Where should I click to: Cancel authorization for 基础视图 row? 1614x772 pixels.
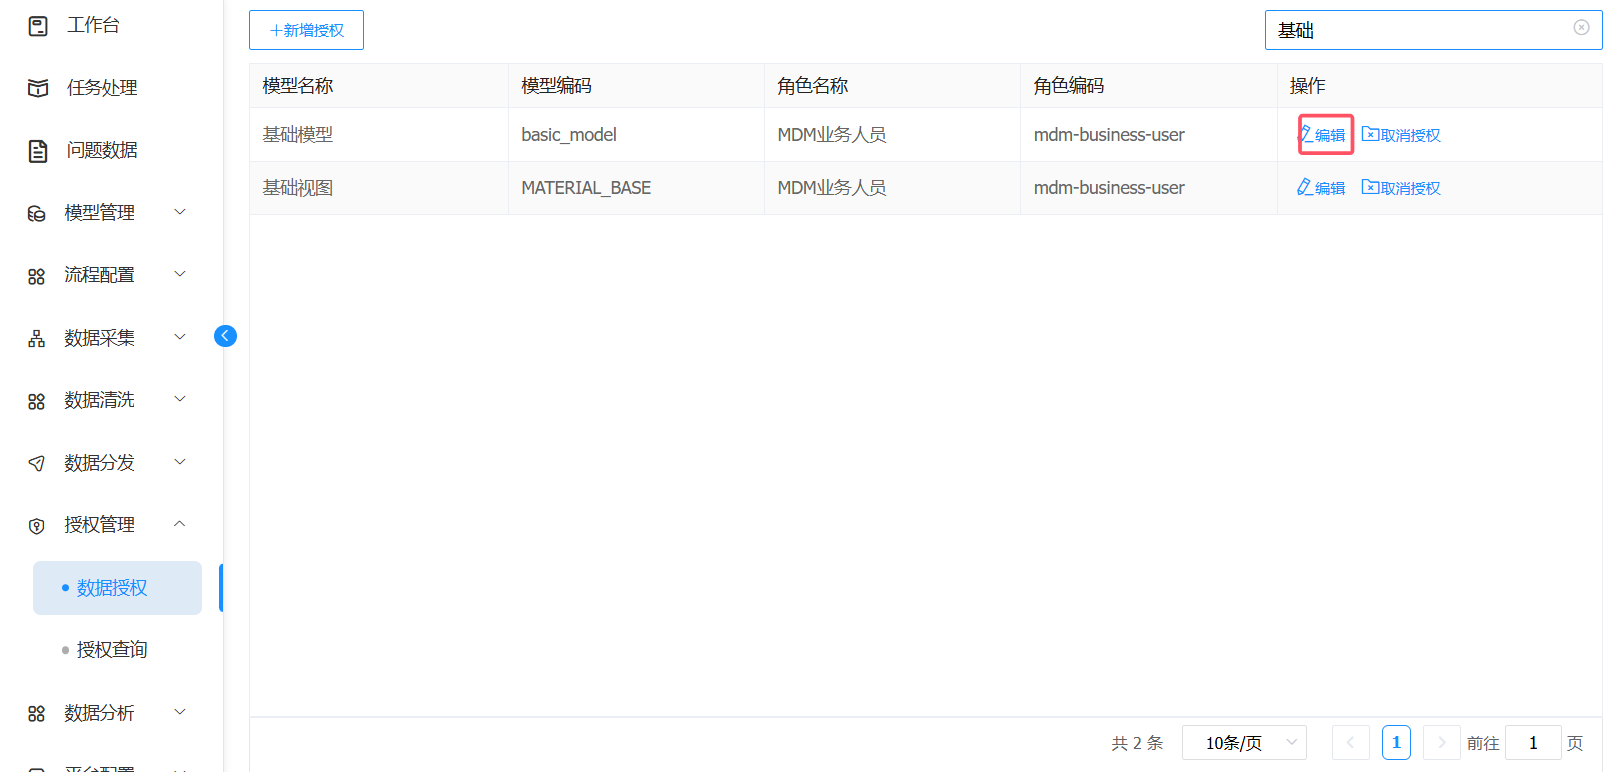pos(1401,188)
